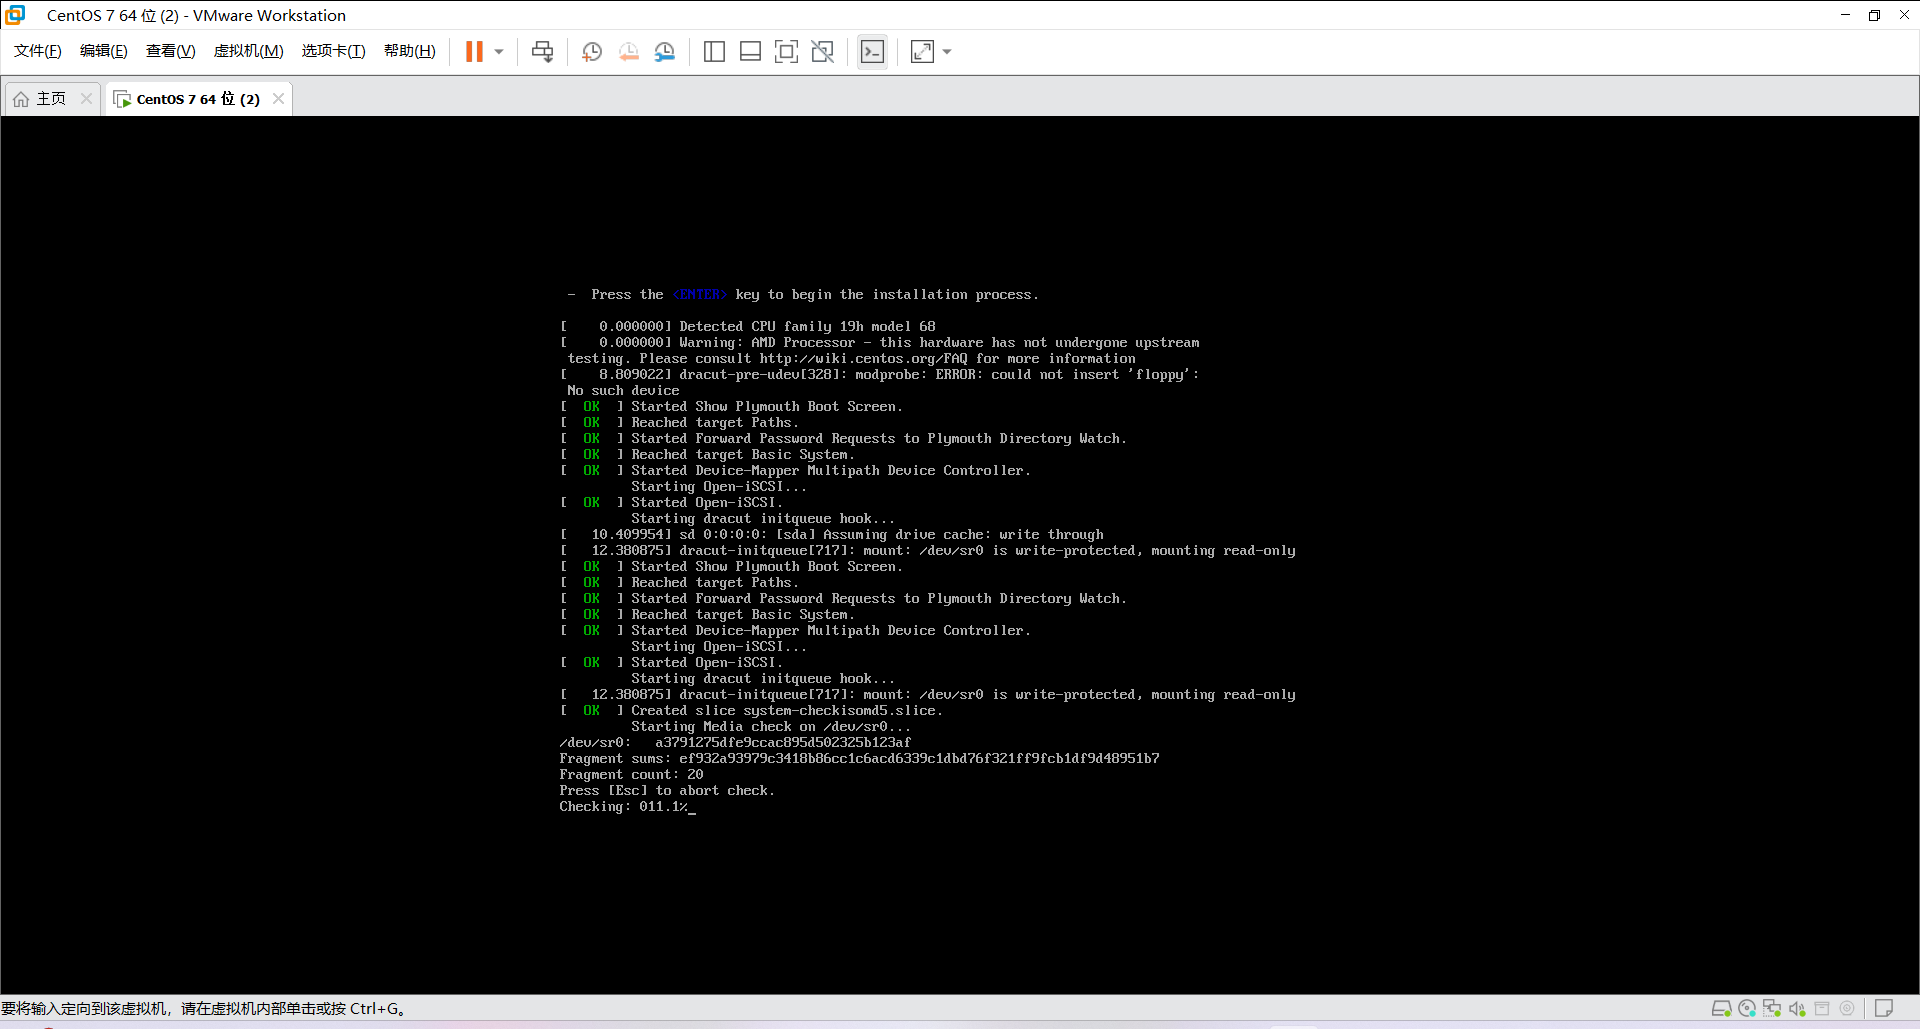Click the sound card status icon
This screenshot has height=1029, width=1920.
[1797, 1009]
